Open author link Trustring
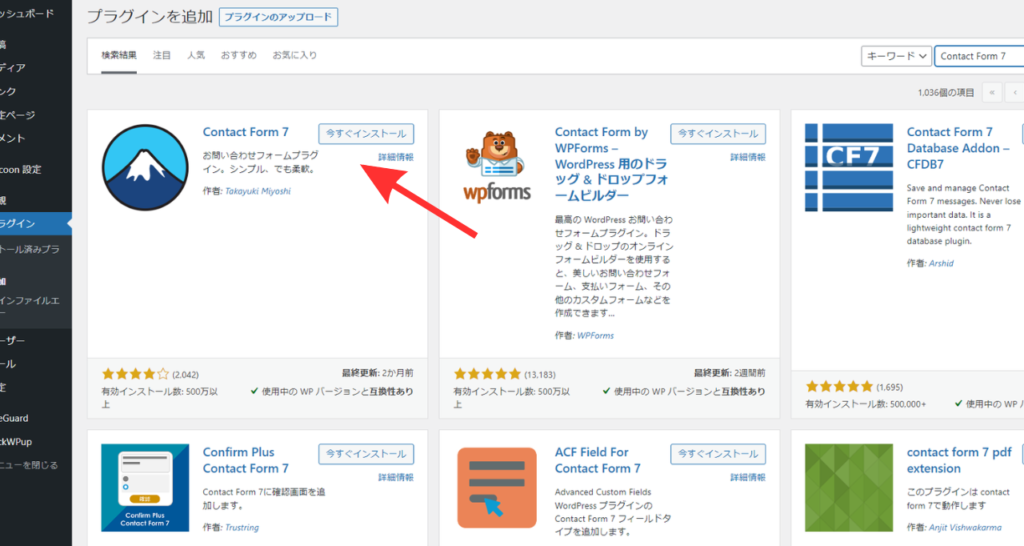The width and height of the screenshot is (1024, 546). pyautogui.click(x=242, y=528)
